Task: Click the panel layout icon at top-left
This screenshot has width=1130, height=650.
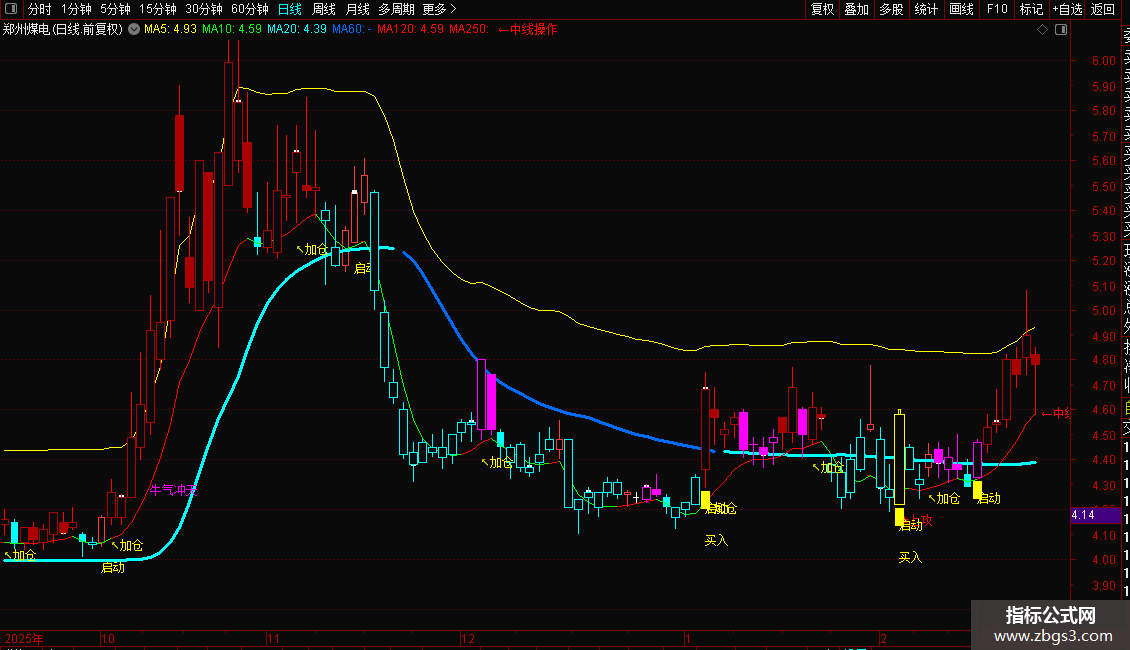Action: click(11, 9)
